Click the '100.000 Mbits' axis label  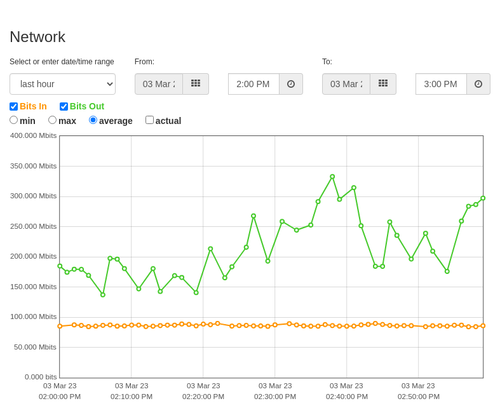33,317
